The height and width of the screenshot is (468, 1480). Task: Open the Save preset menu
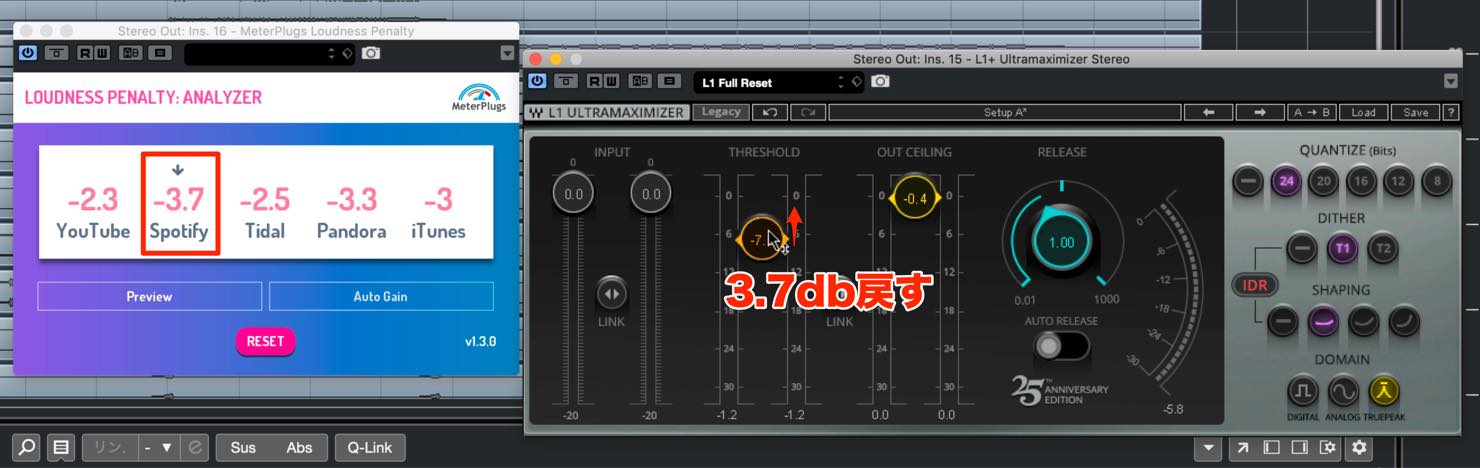(1415, 112)
